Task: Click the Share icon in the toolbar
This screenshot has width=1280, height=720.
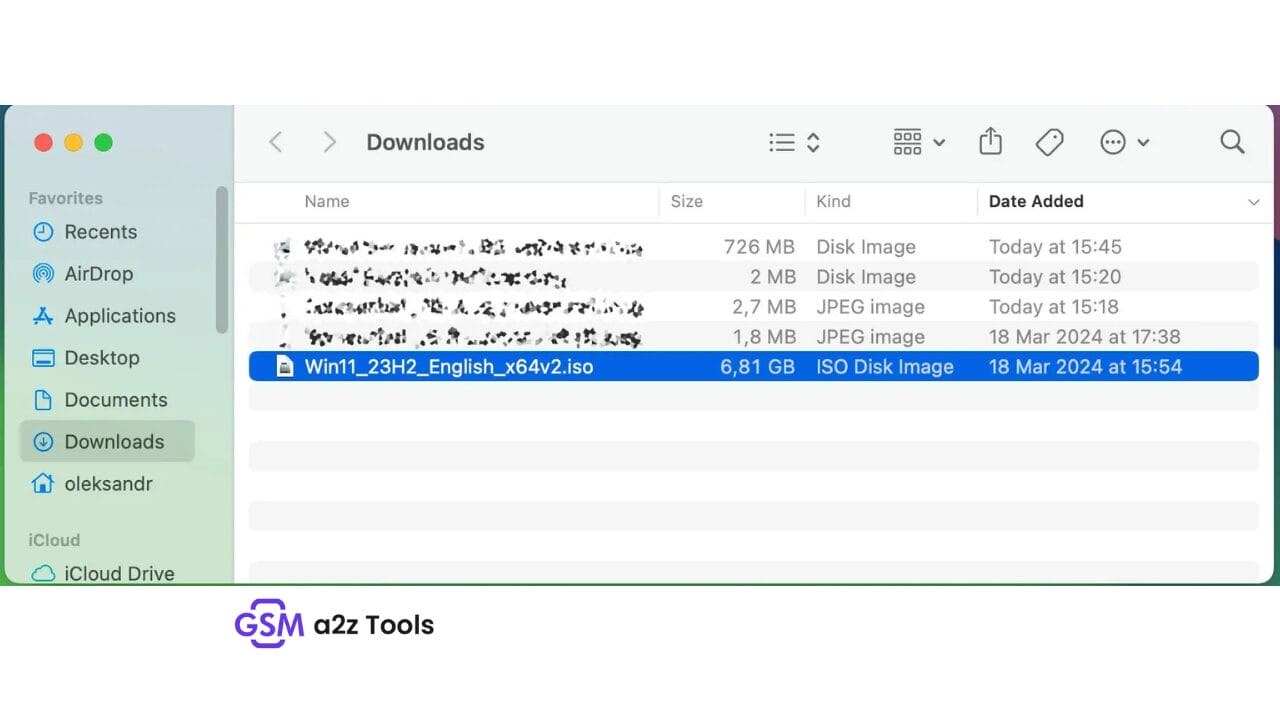Action: (x=990, y=142)
